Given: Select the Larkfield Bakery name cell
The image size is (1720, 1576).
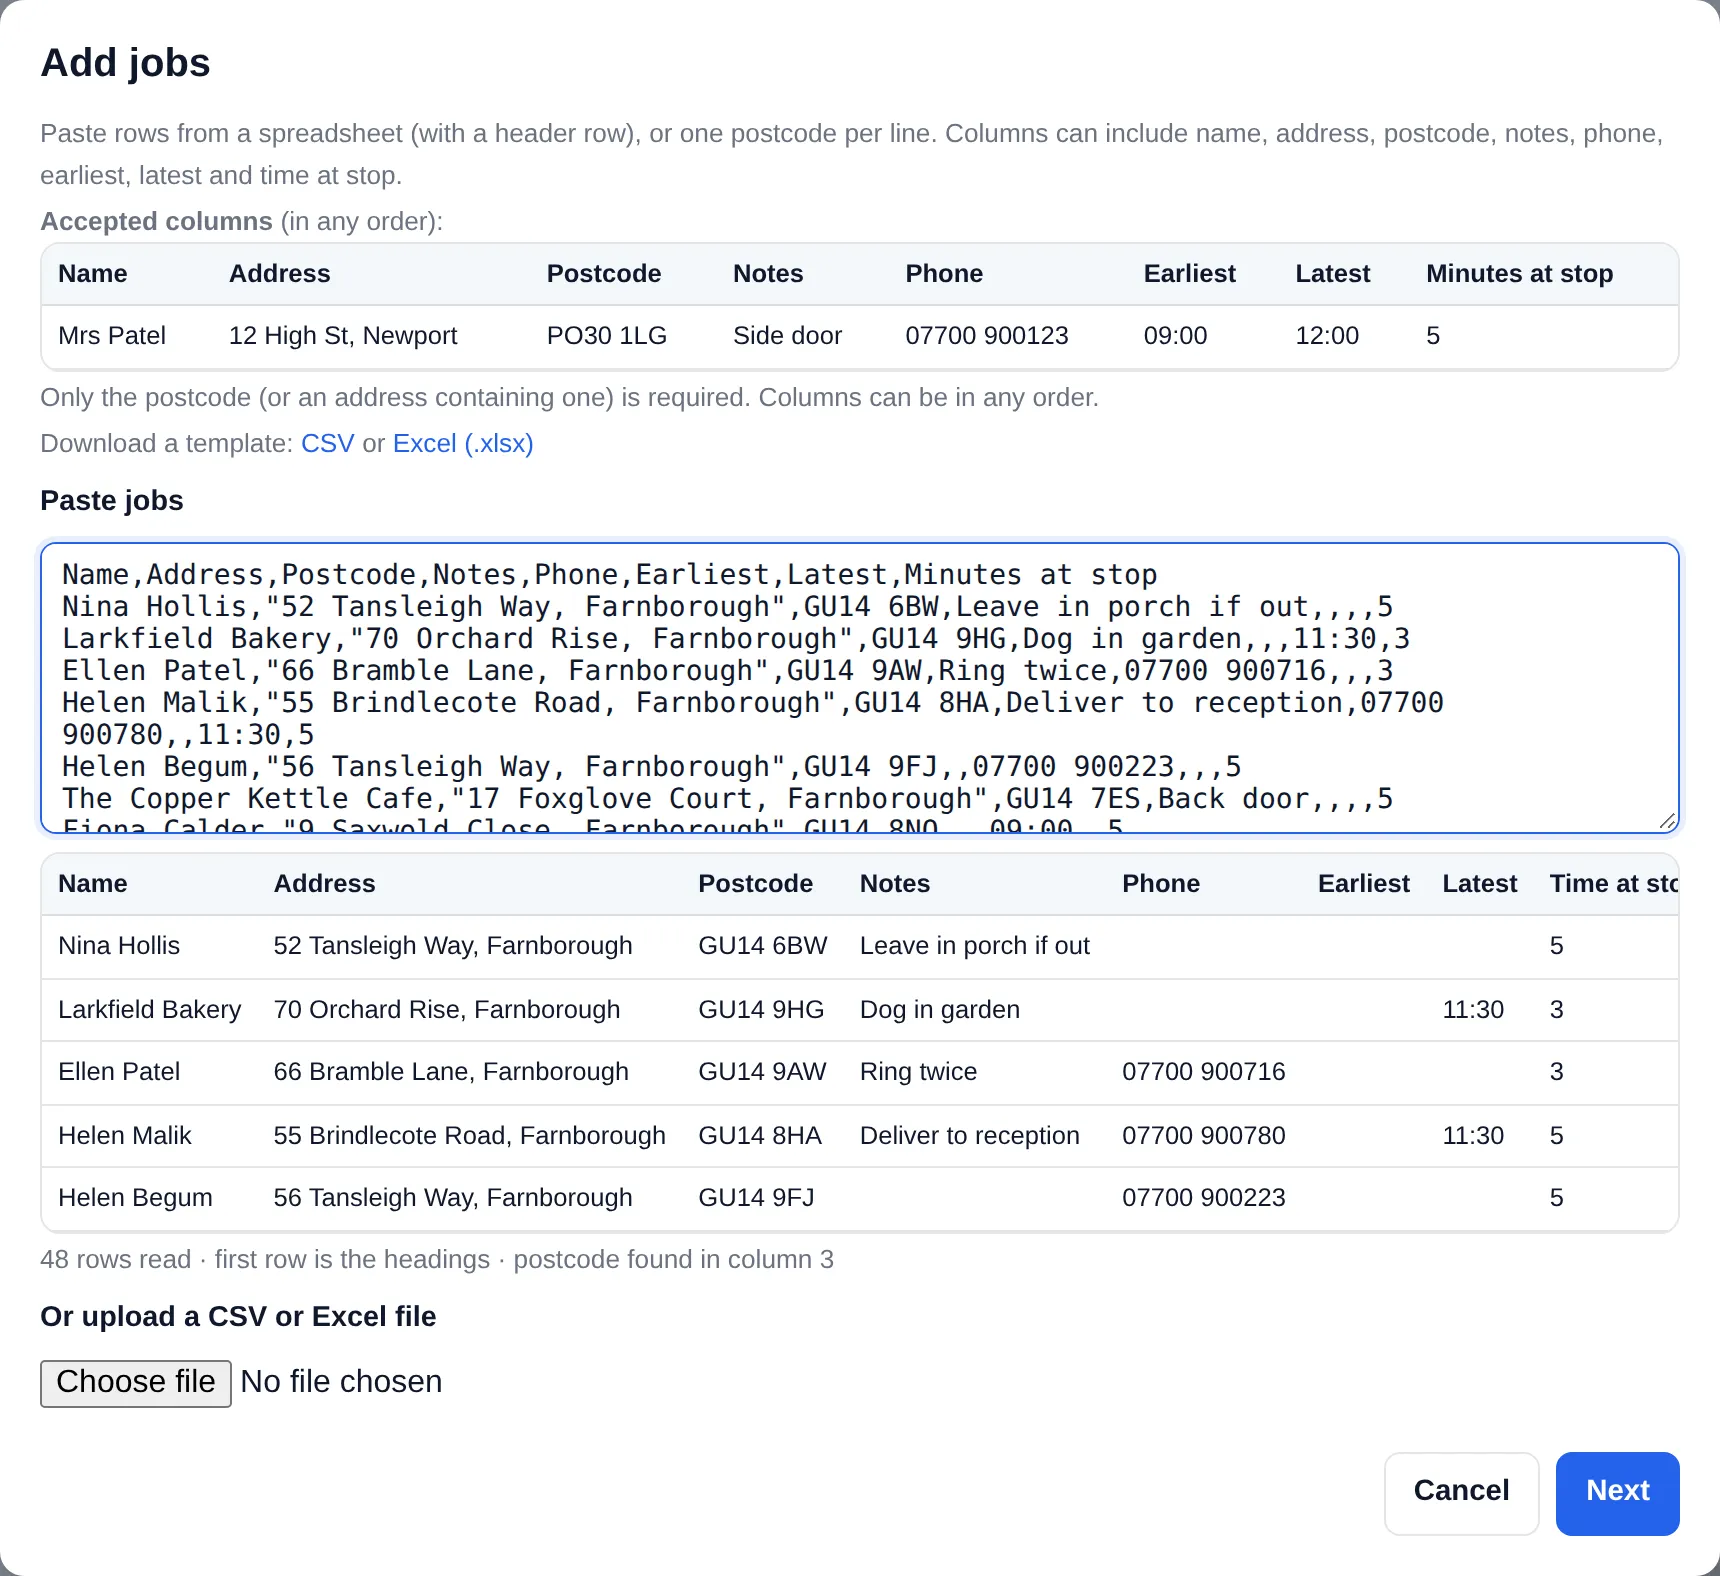Looking at the screenshot, I should coord(150,1010).
